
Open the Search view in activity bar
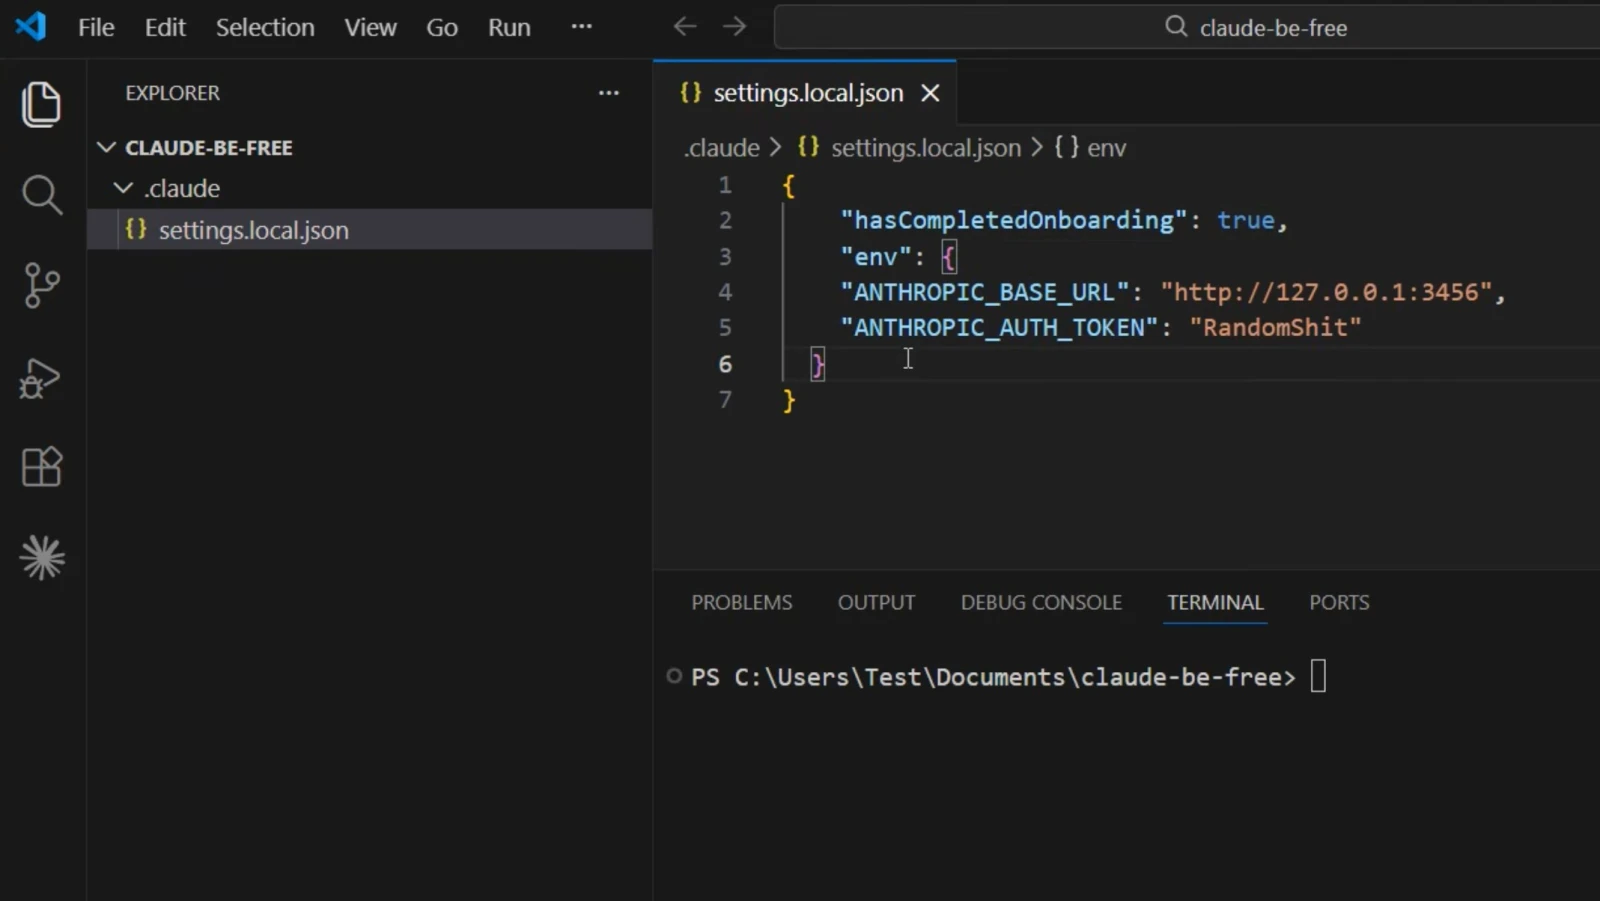click(x=41, y=194)
